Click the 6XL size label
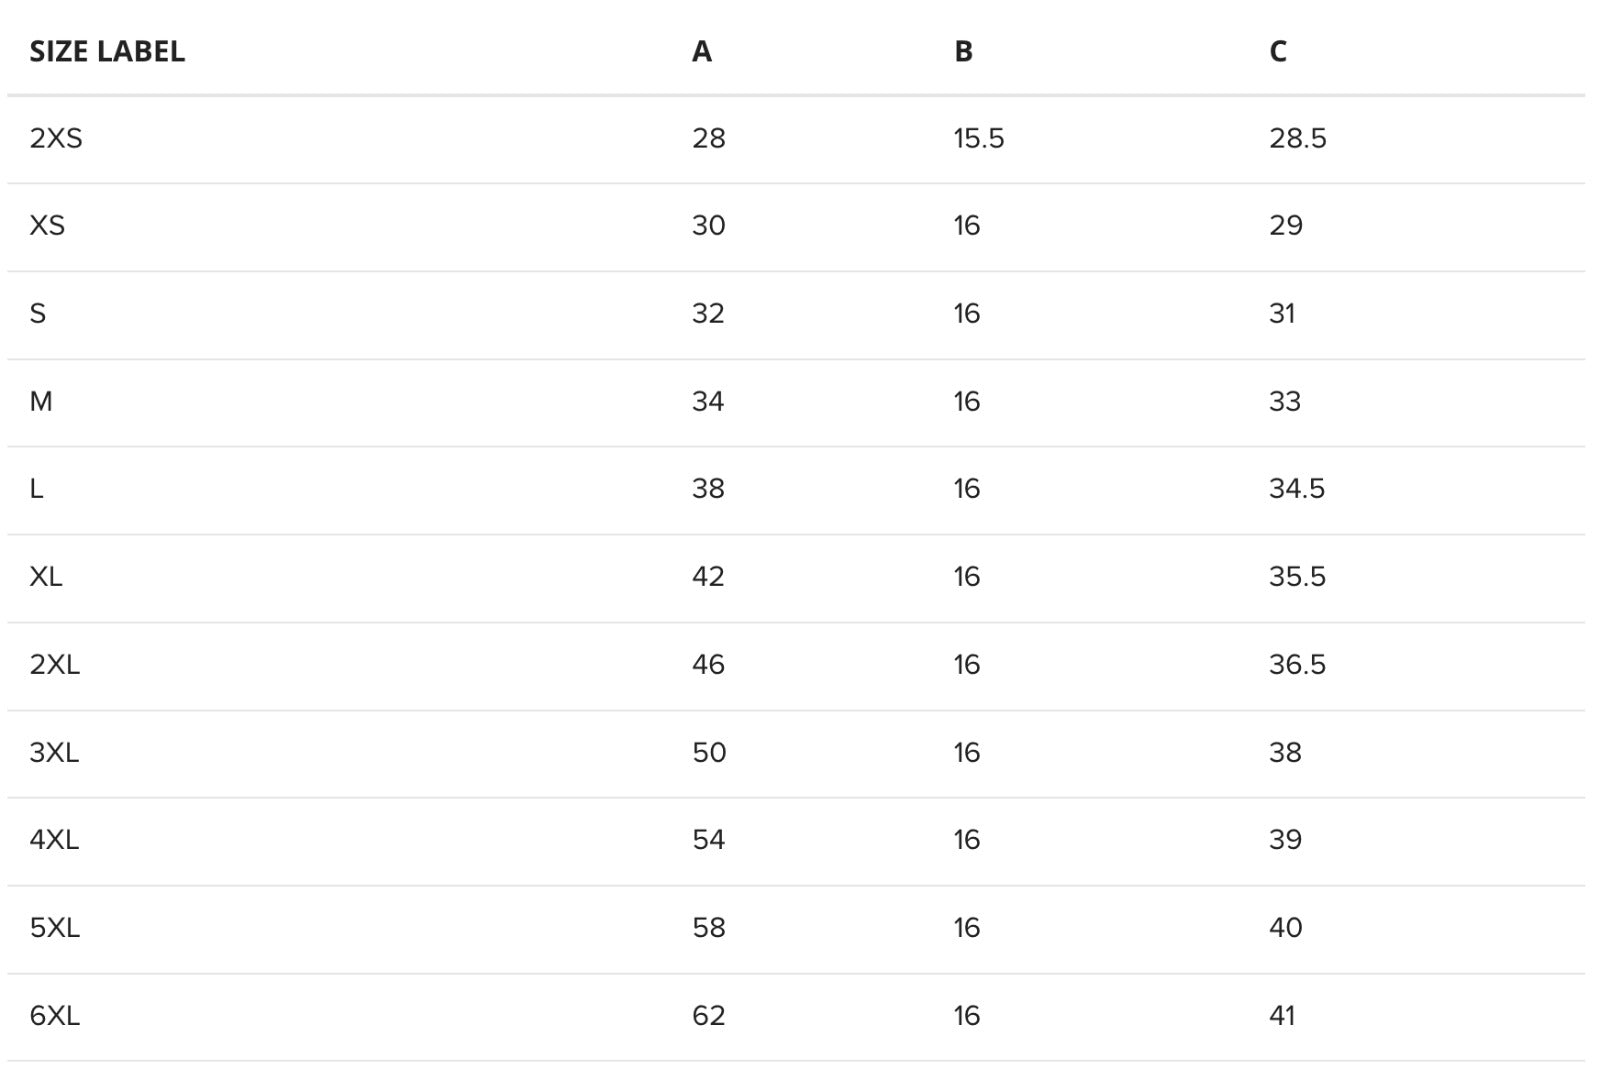The height and width of the screenshot is (1091, 1600). pyautogui.click(x=54, y=1016)
